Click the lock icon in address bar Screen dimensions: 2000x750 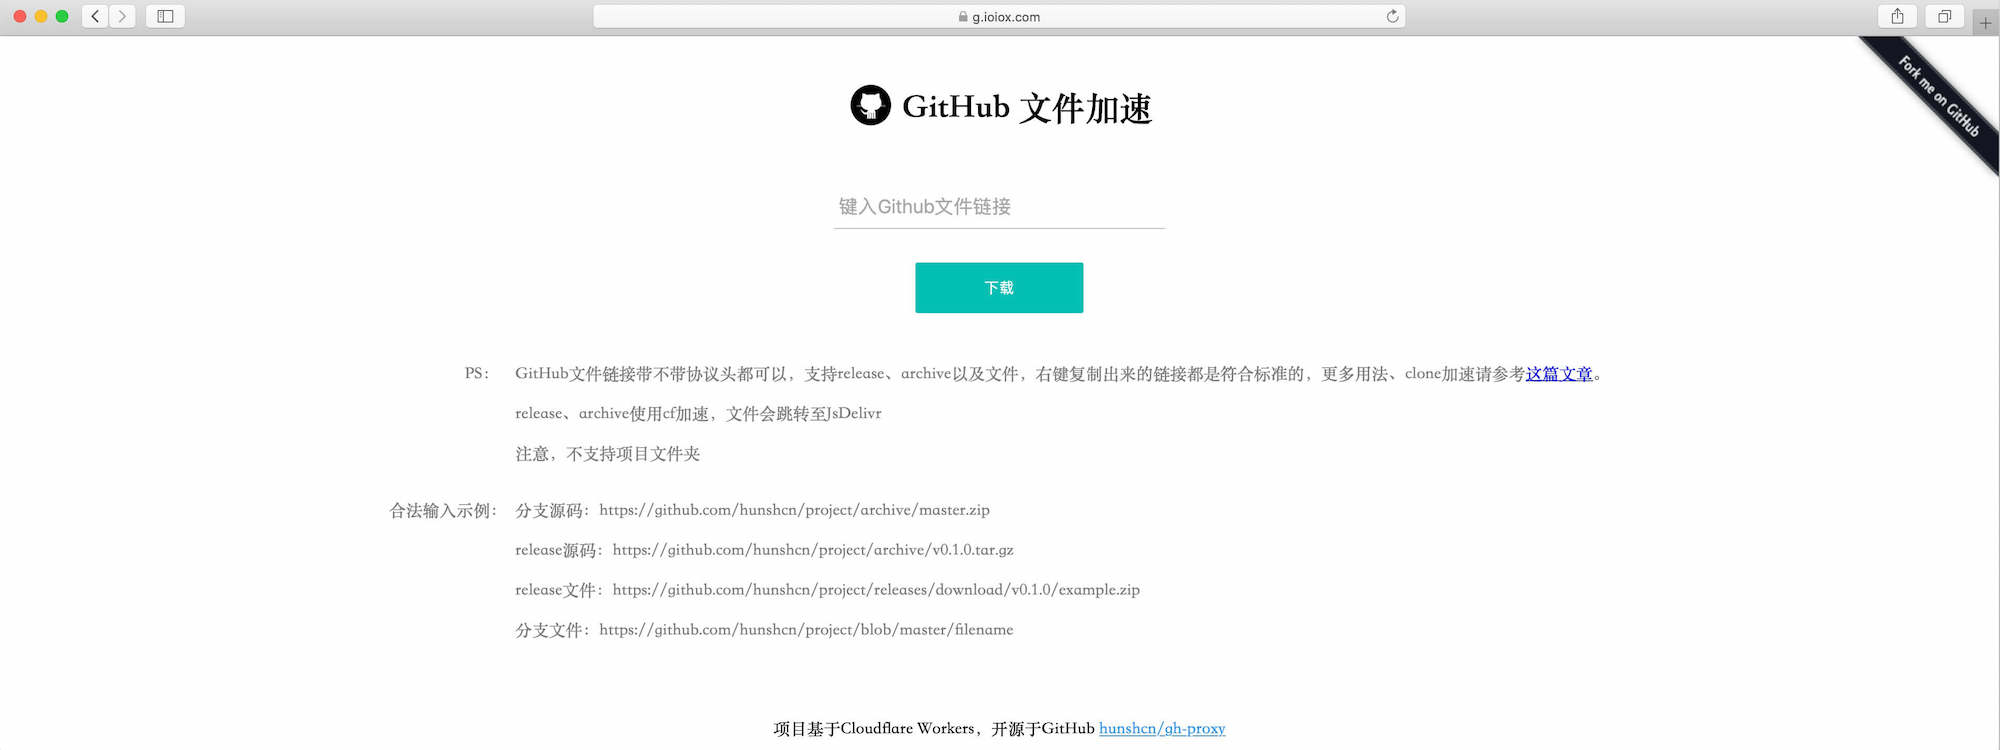963,17
